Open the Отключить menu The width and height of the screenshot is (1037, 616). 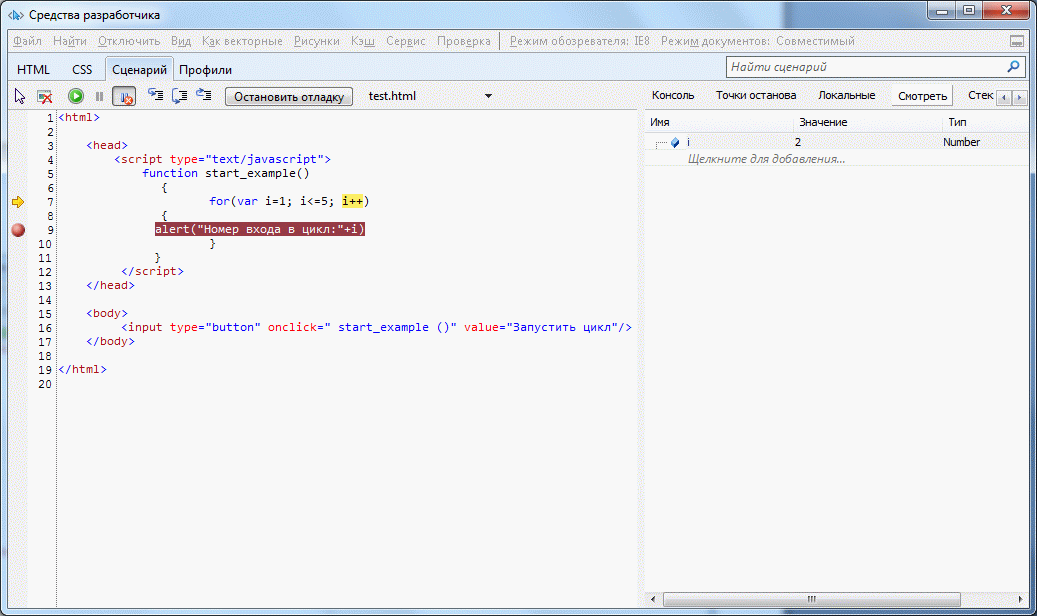coord(129,41)
